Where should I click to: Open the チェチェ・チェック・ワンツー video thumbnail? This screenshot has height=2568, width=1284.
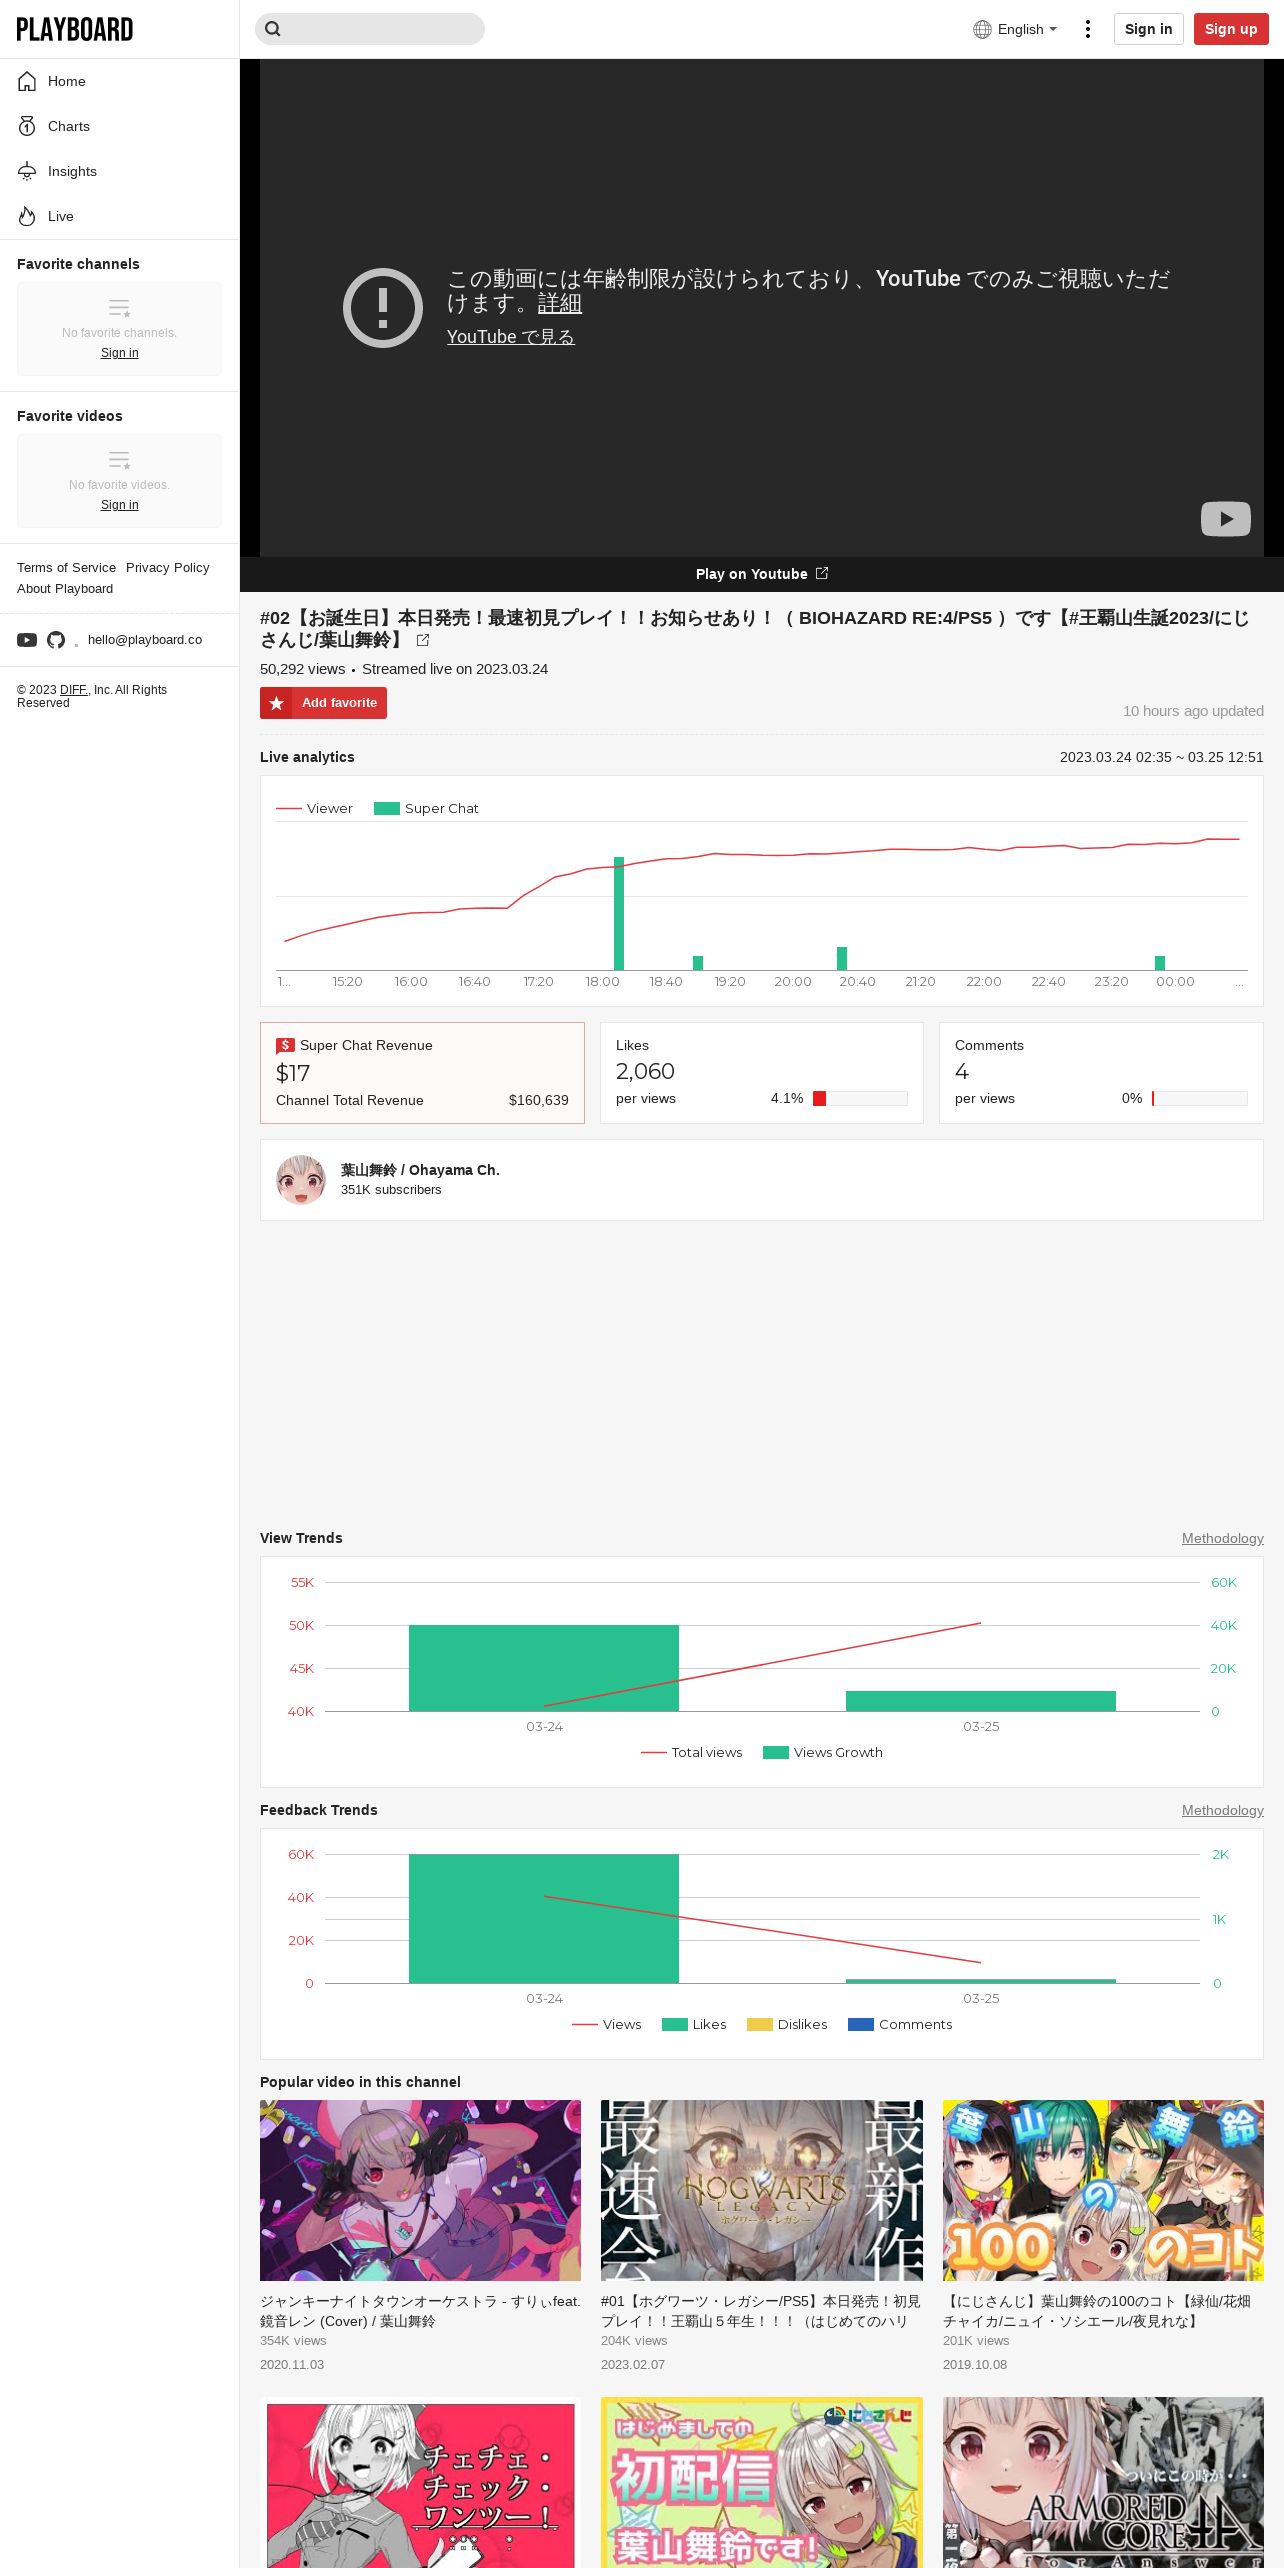[420, 2482]
